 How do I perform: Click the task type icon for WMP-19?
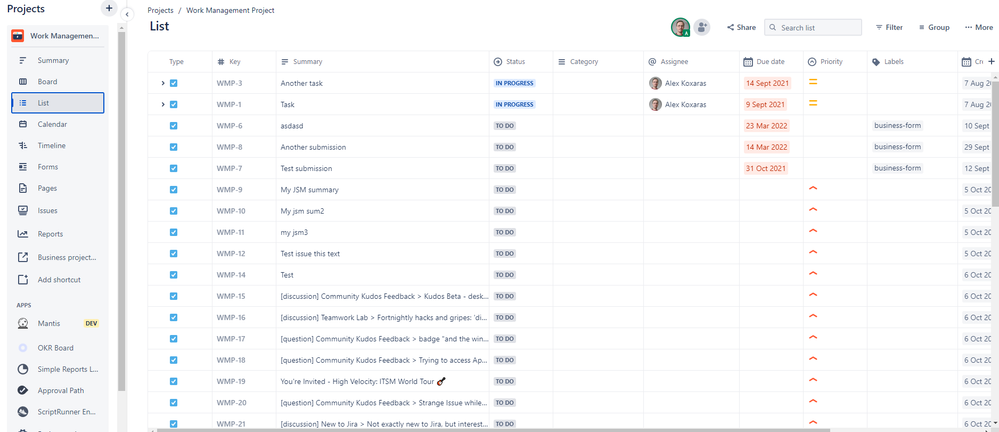[x=173, y=381]
